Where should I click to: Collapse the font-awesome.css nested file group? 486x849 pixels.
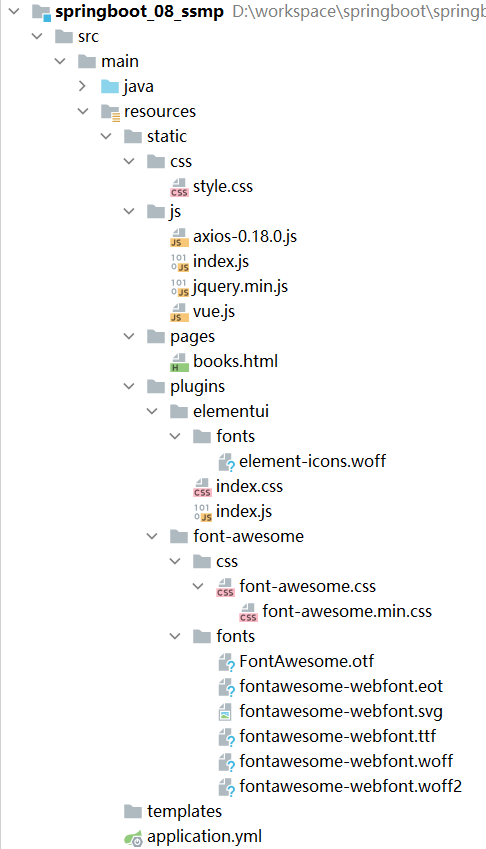[198, 586]
